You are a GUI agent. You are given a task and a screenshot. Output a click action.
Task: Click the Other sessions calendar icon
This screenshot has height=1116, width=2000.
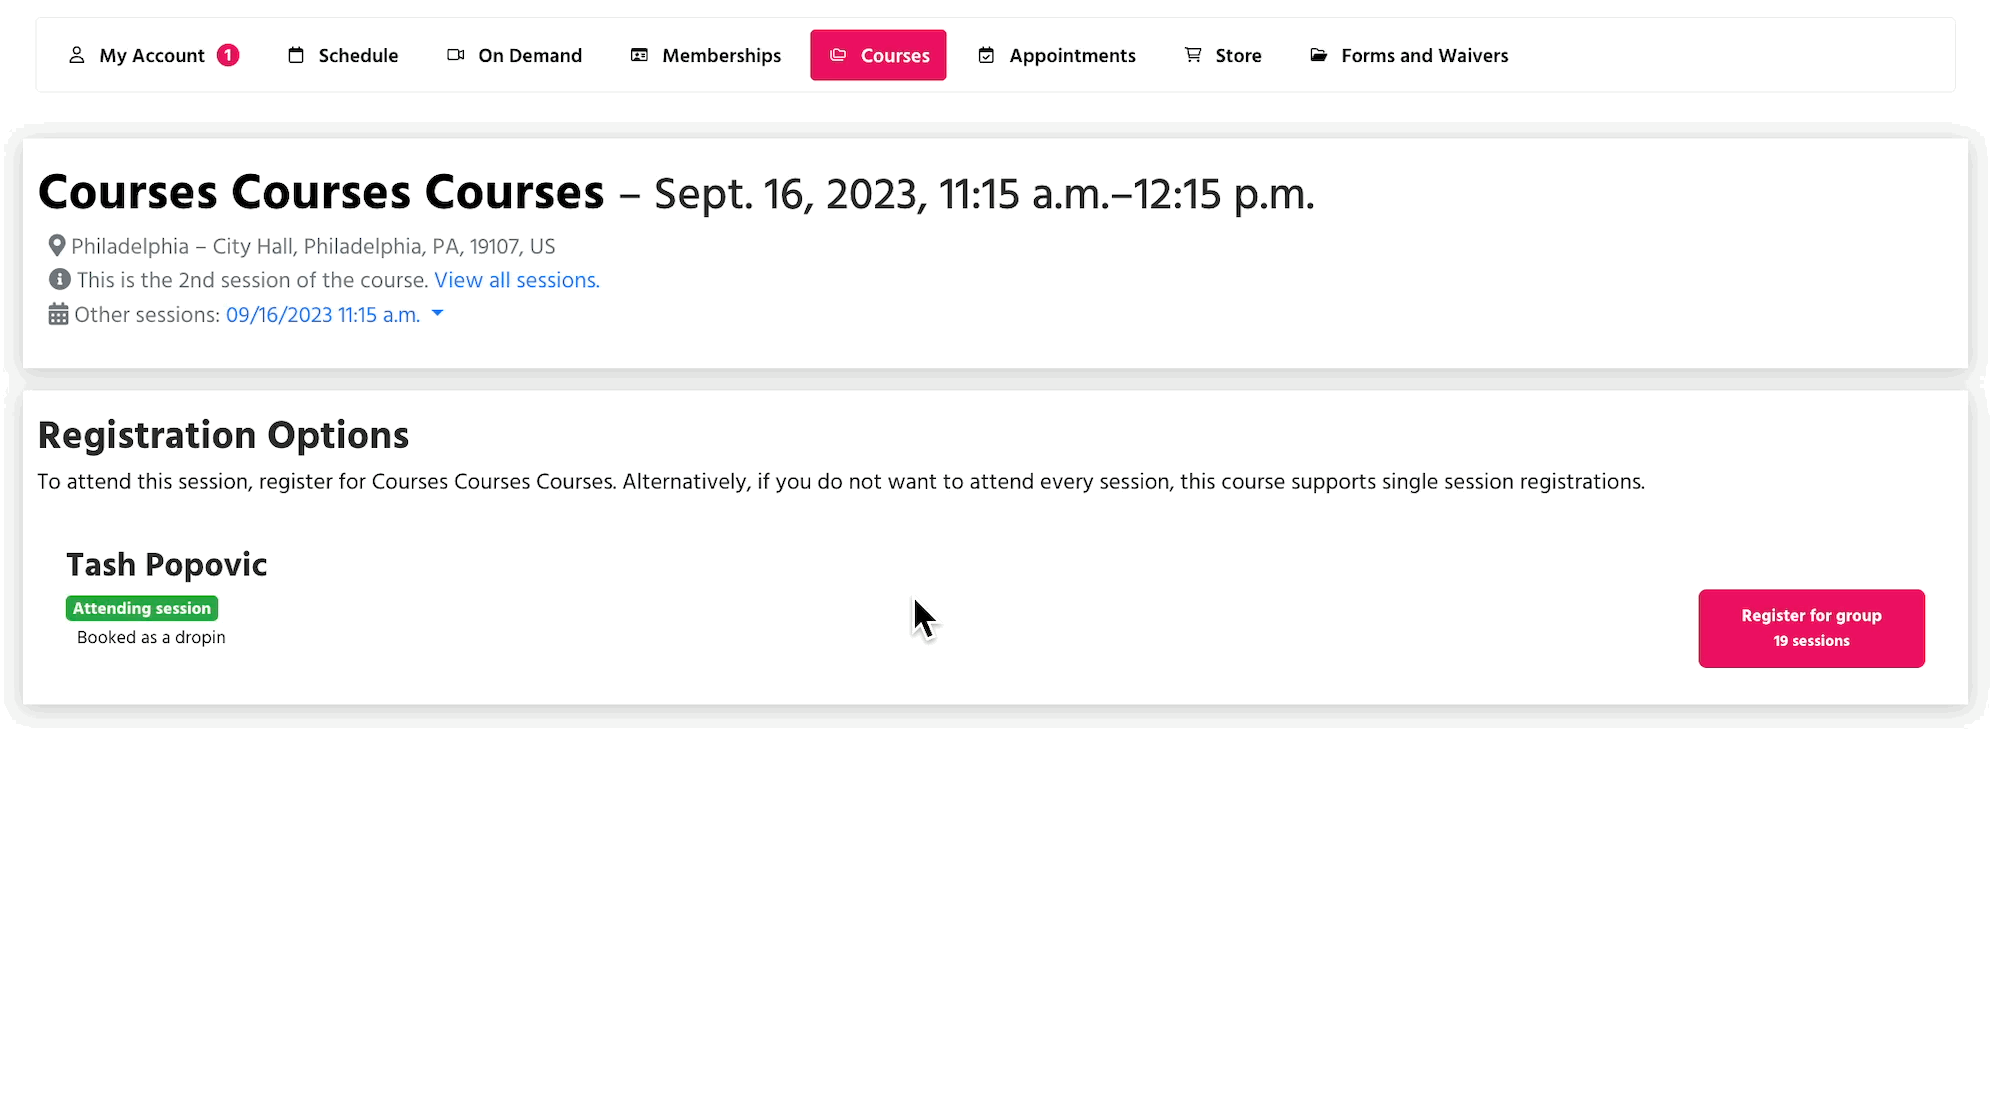(58, 315)
